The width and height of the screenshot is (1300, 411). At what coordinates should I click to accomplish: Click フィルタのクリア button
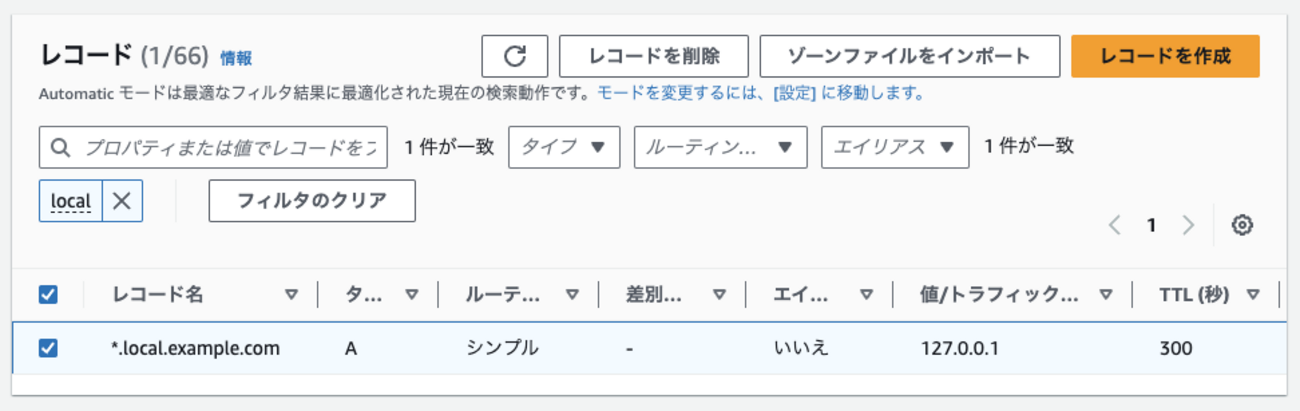coord(312,201)
